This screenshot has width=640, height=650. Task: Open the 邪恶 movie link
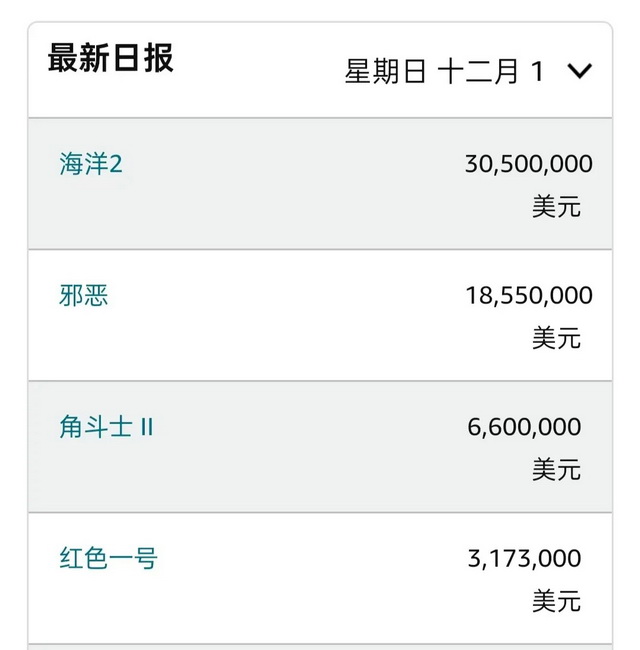[84, 296]
